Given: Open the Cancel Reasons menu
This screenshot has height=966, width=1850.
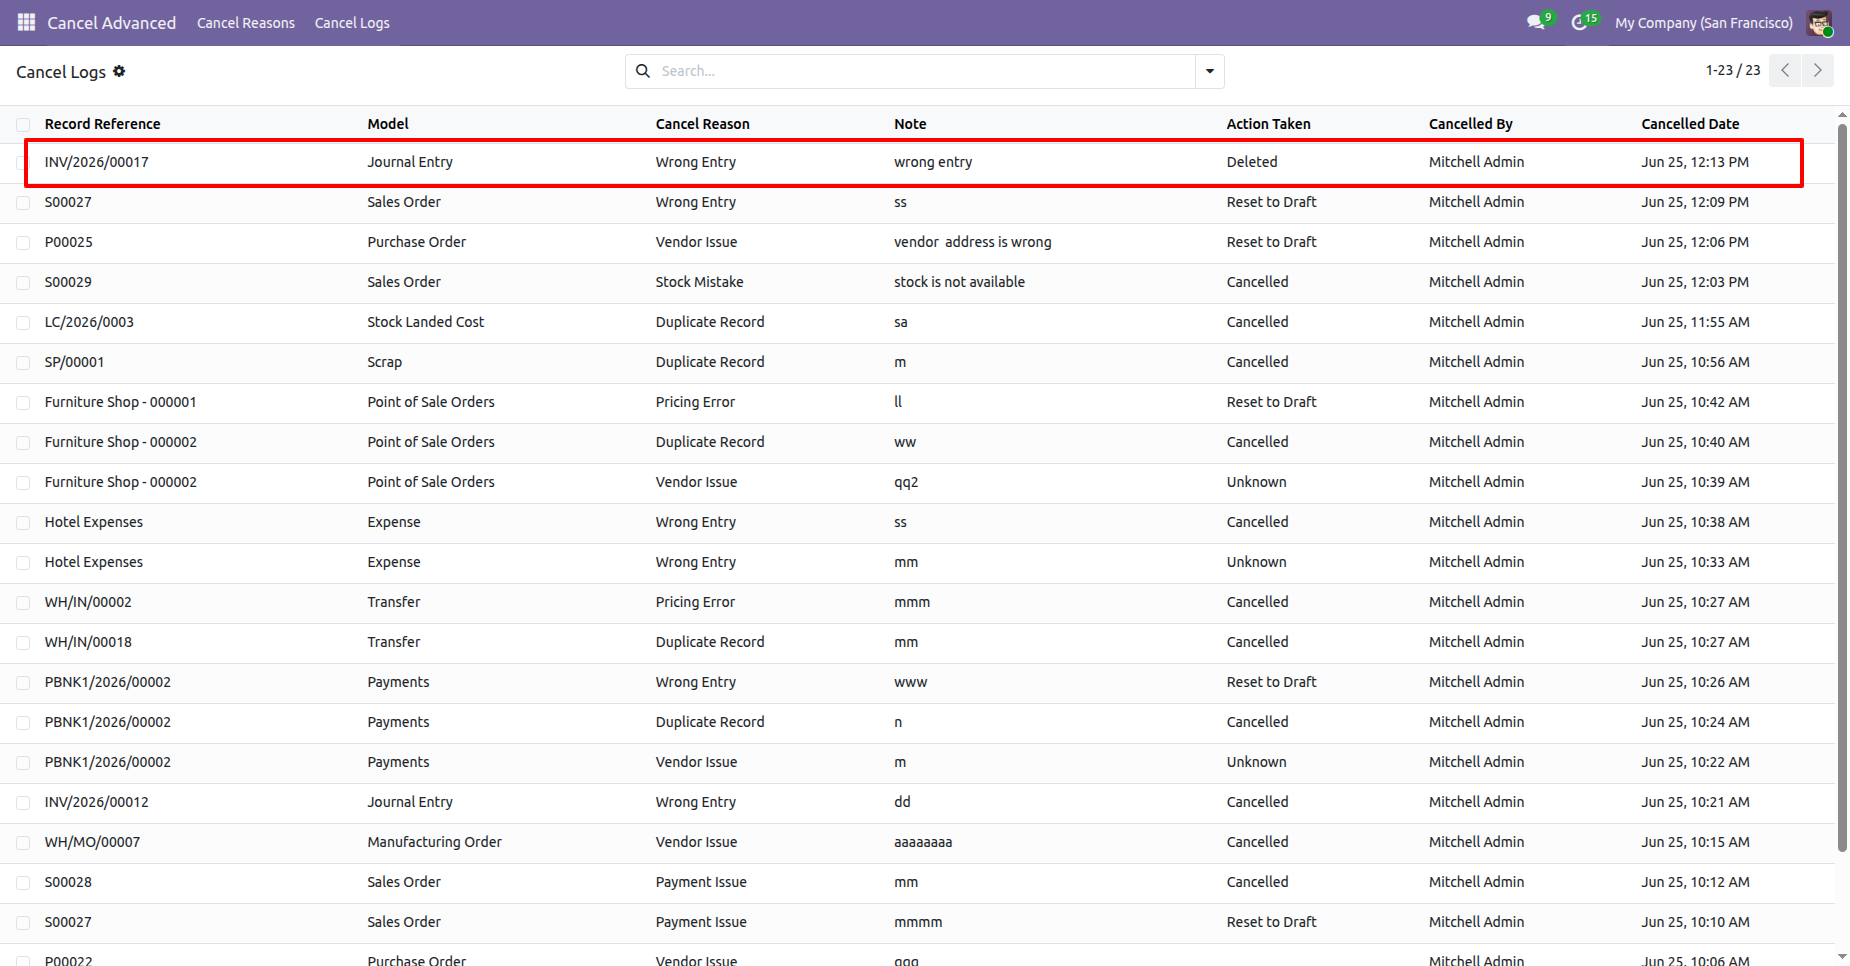Looking at the screenshot, I should (246, 22).
